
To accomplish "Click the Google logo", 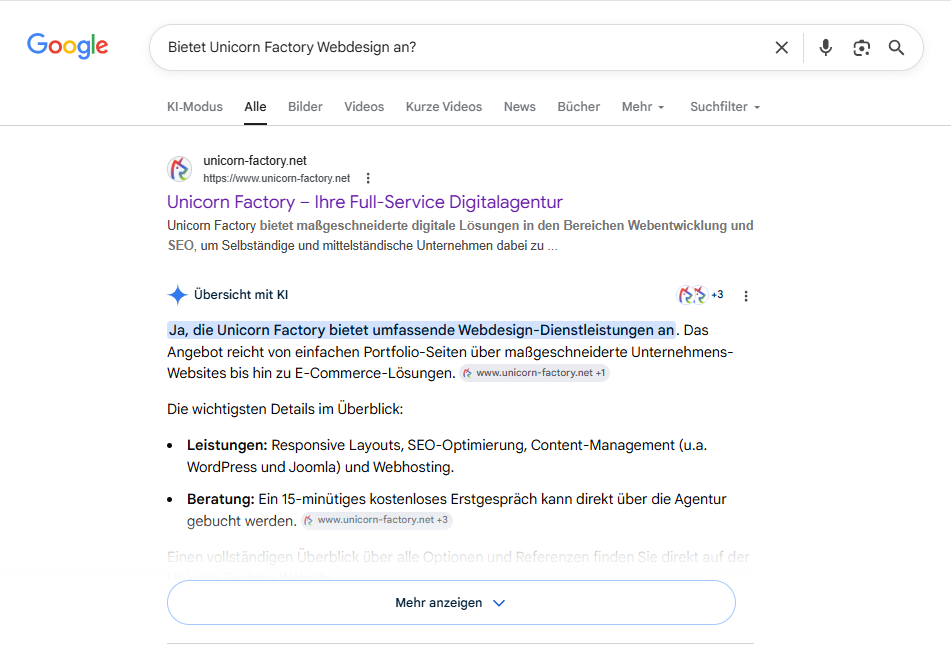I will point(67,46).
